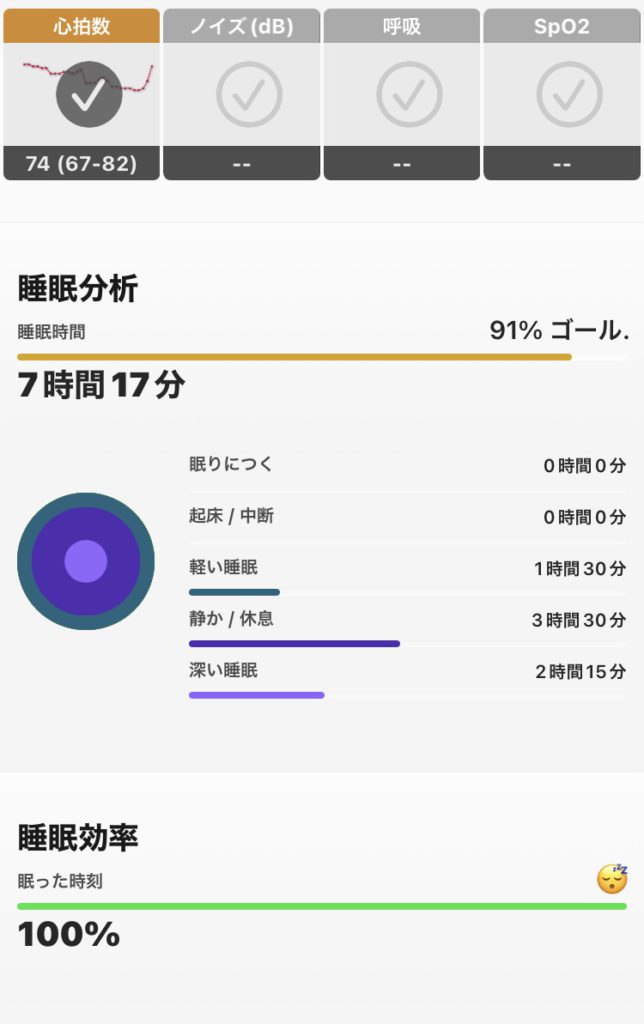Viewport: 644px width, 1024px height.
Task: Toggle the noise checkmark circle
Action: (x=249, y=94)
